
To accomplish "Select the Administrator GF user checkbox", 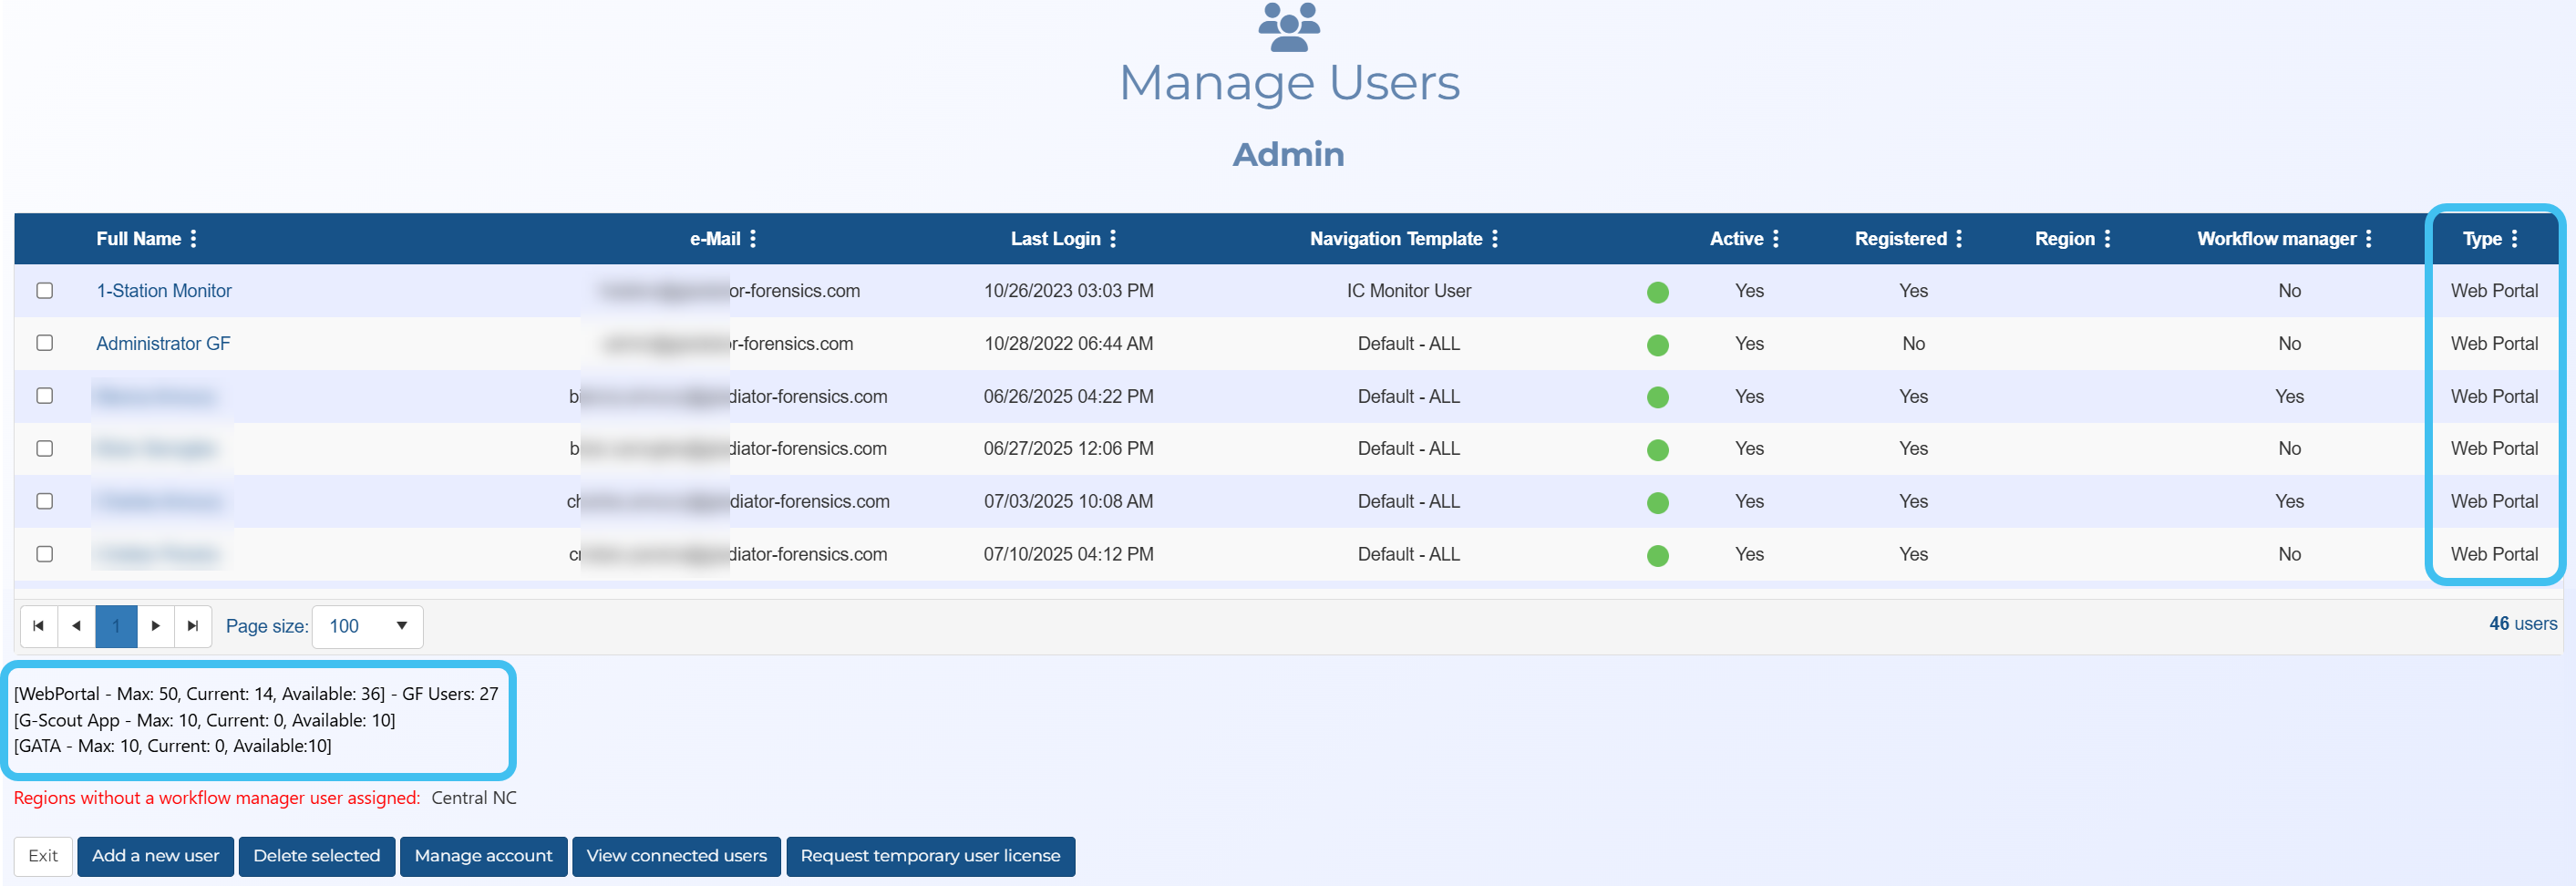I will [45, 343].
